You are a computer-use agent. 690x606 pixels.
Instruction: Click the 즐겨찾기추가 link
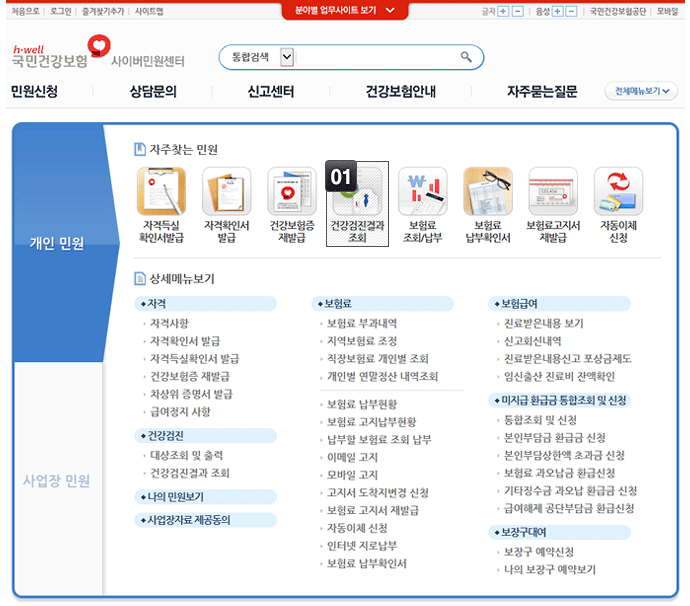[103, 11]
